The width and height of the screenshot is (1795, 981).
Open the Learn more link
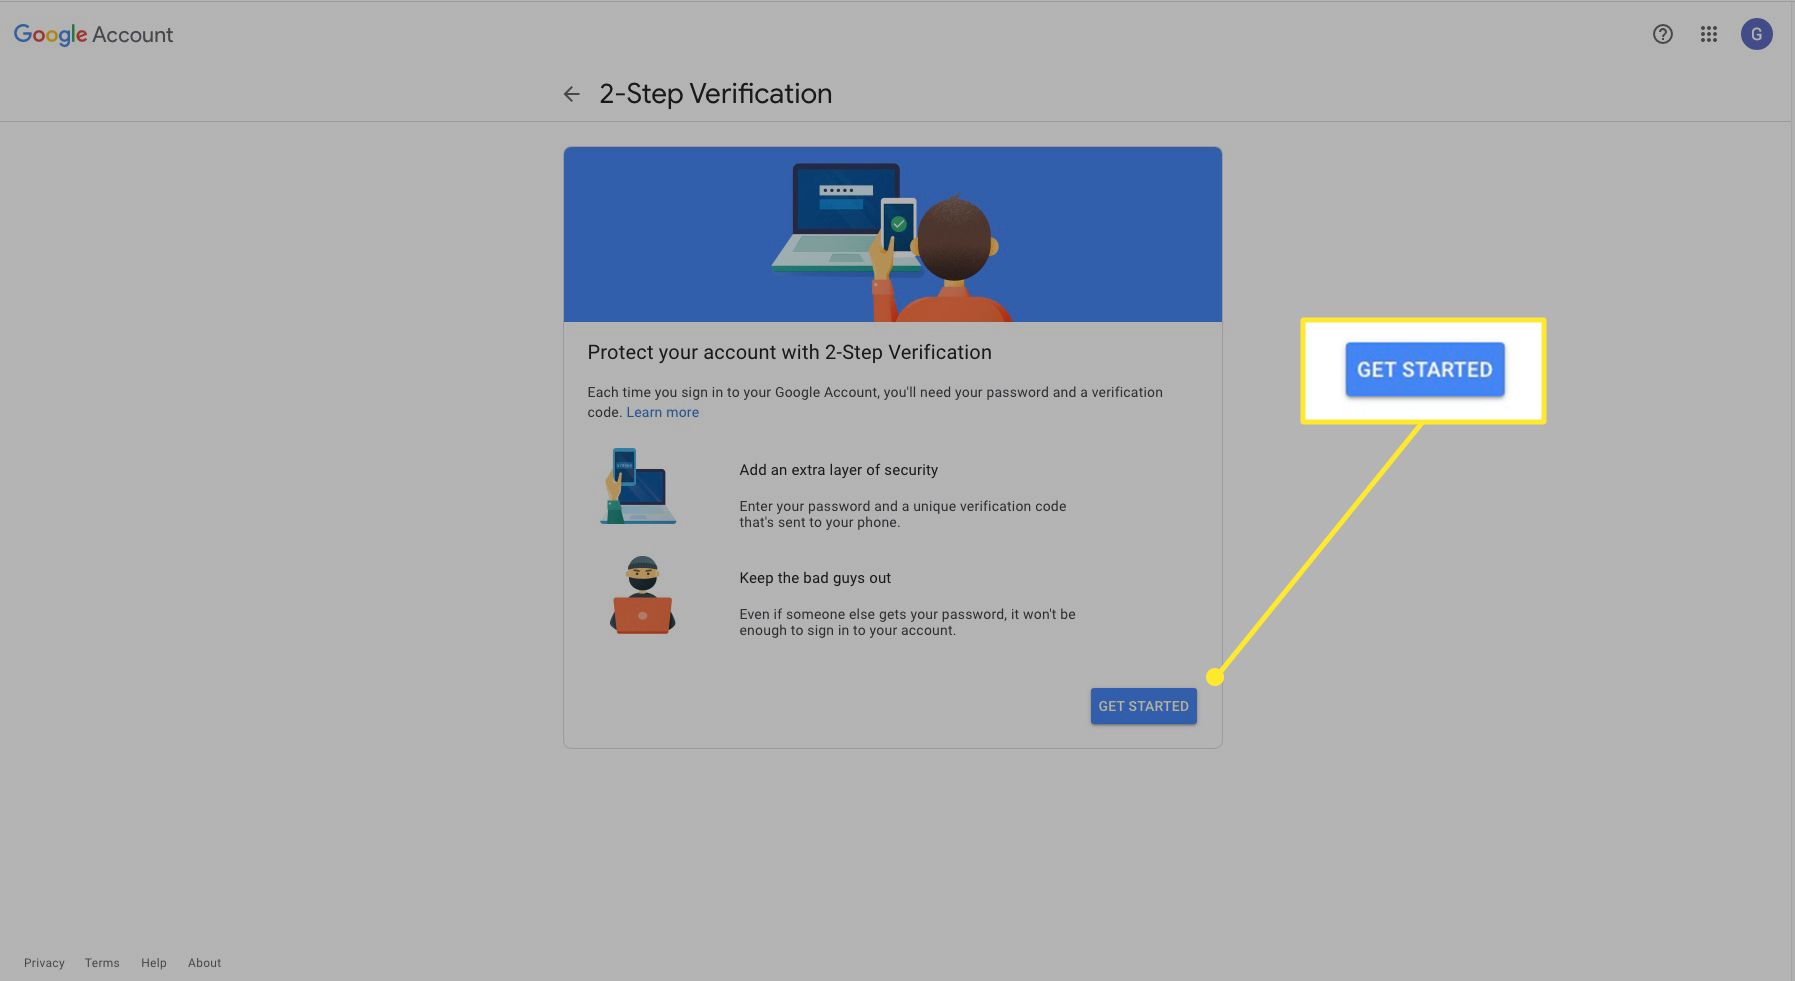coord(662,412)
